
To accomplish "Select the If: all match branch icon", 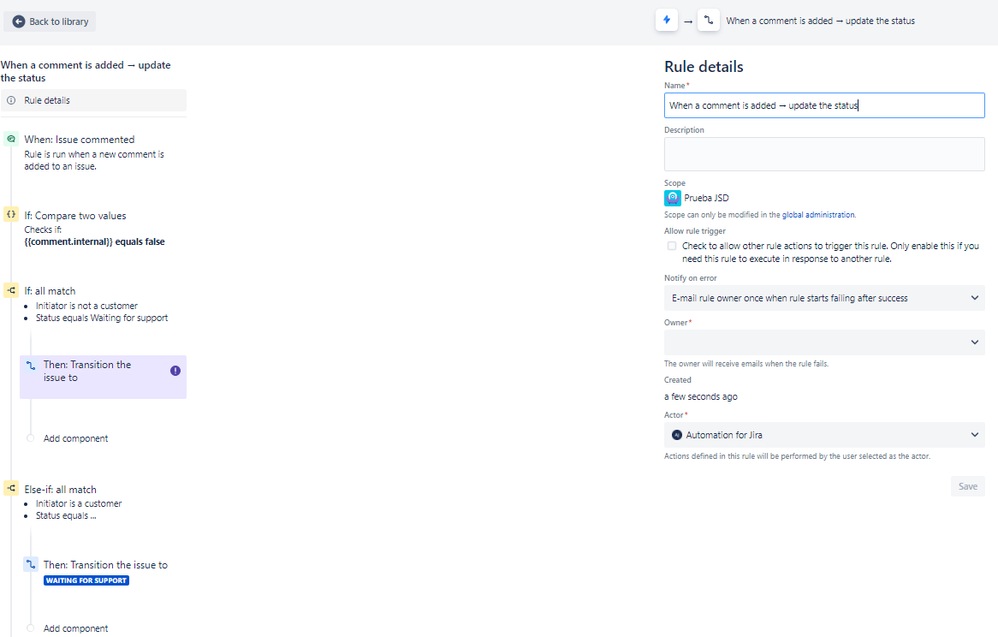I will [9, 290].
